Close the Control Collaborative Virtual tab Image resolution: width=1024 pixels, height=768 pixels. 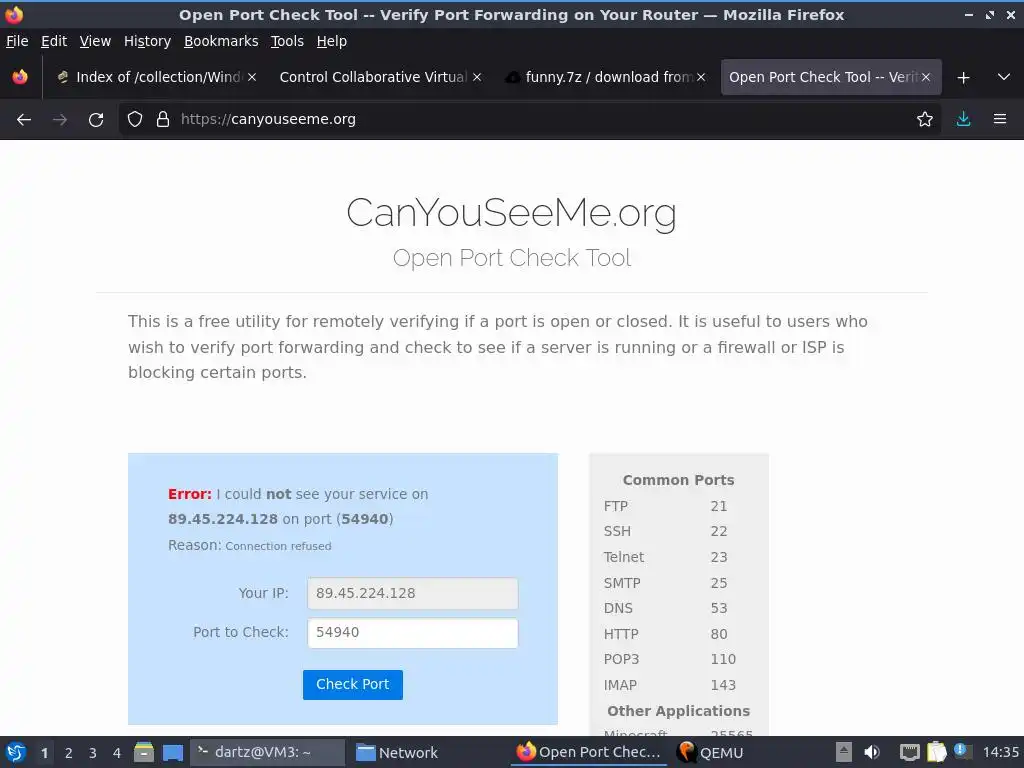(x=477, y=78)
